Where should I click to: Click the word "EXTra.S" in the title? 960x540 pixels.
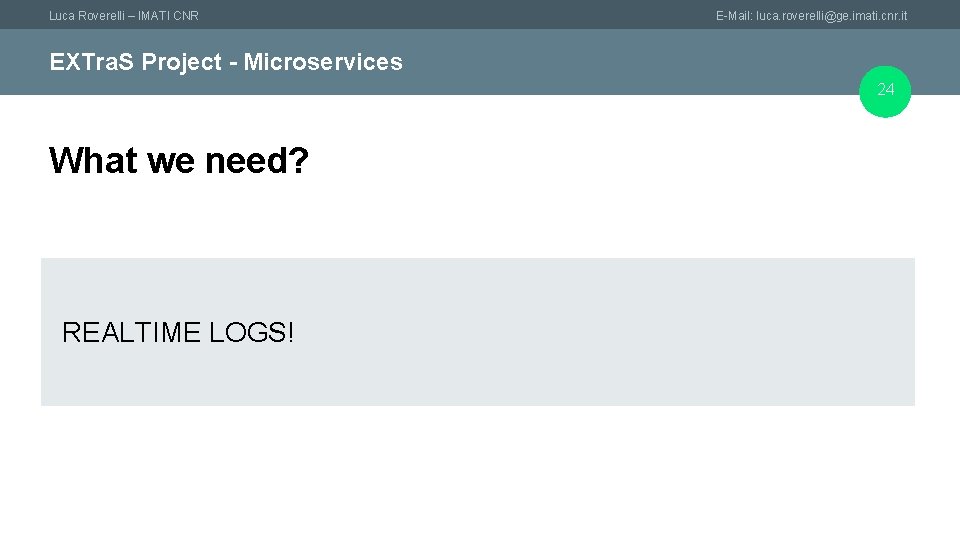(x=92, y=62)
